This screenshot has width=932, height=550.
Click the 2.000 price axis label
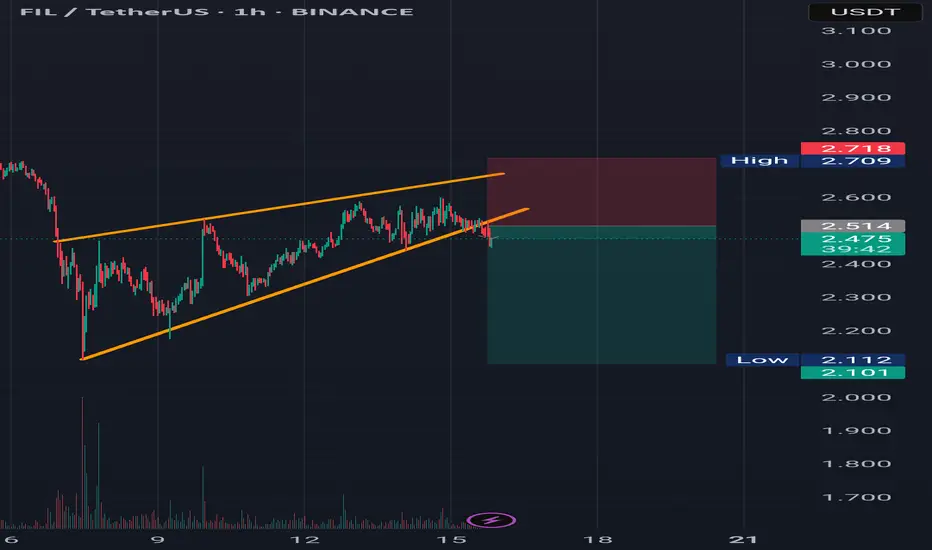tap(856, 397)
